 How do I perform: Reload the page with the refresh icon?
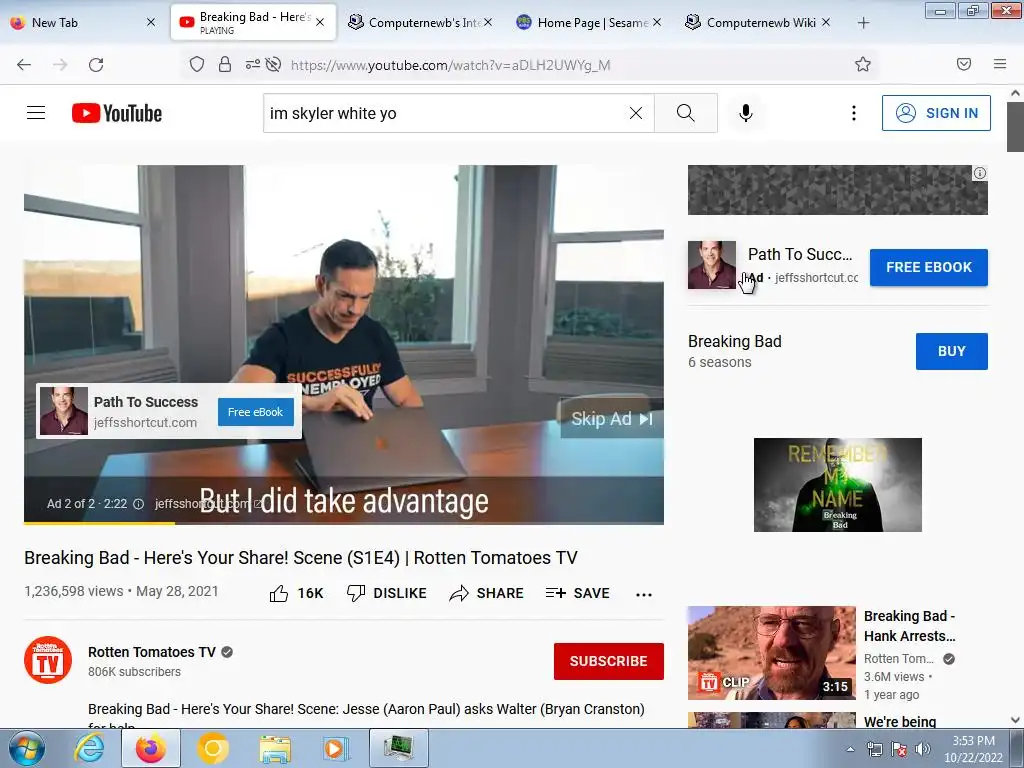coord(96,65)
